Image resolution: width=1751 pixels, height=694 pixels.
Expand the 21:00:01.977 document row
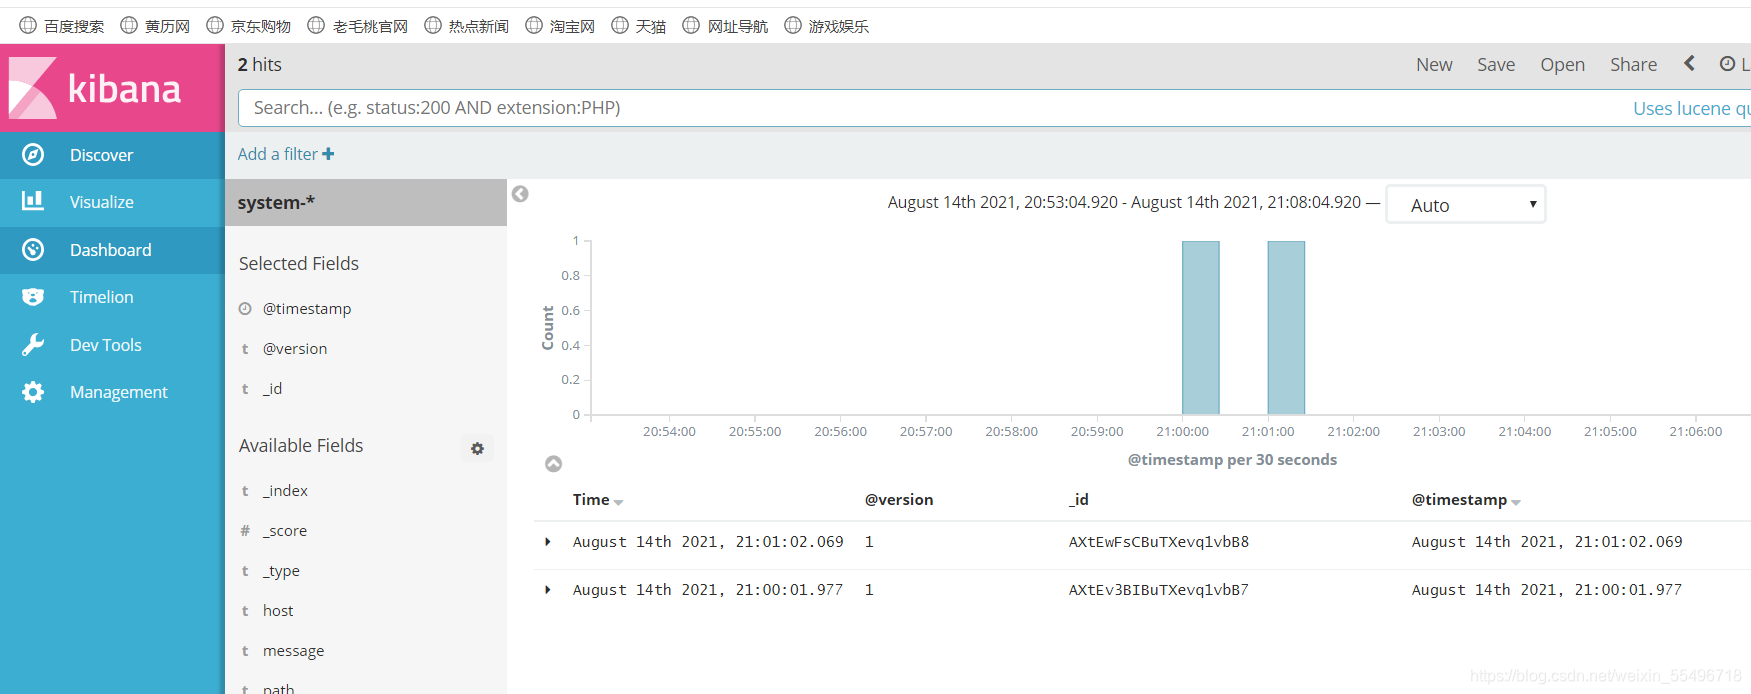[x=548, y=590]
